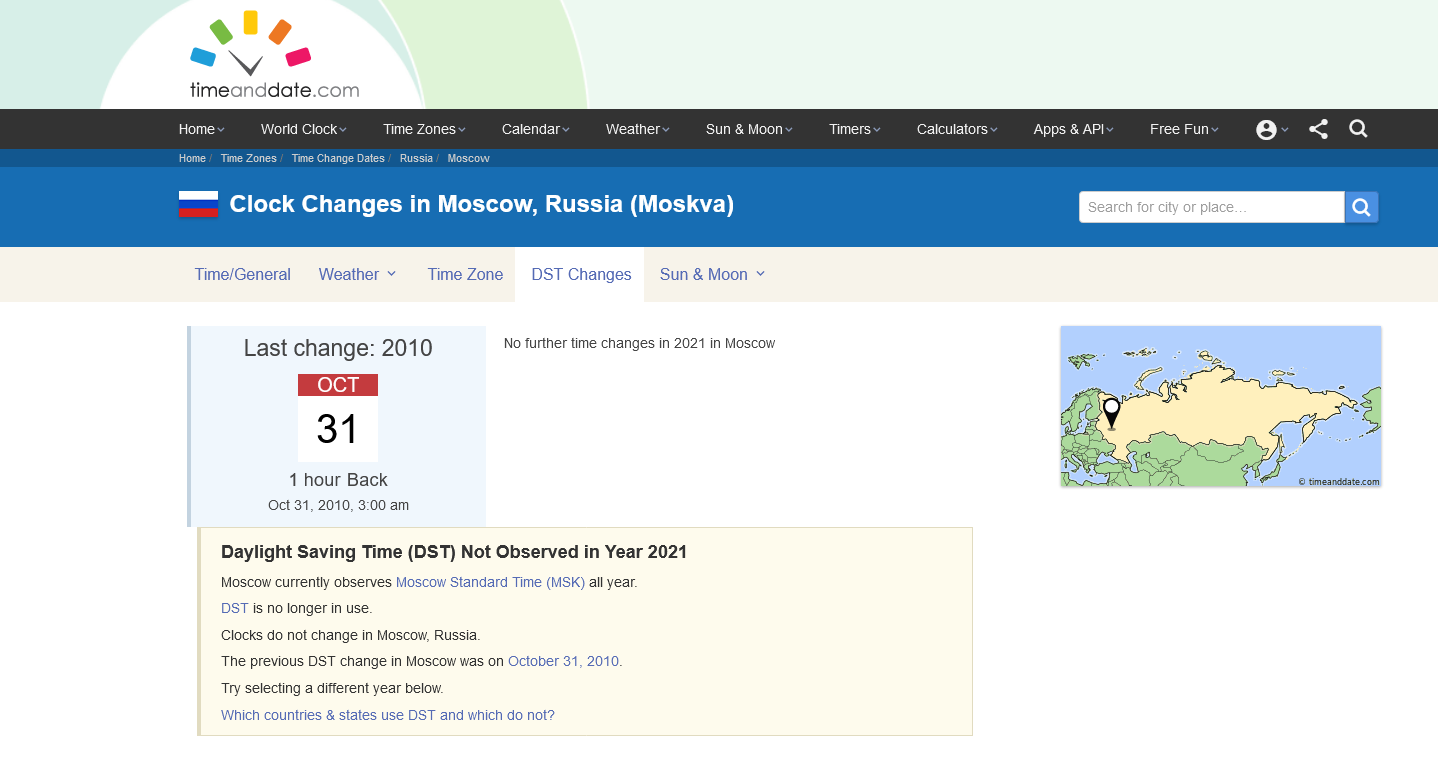Expand the Weather menu in top navbar
This screenshot has height=782, width=1438.
638,129
